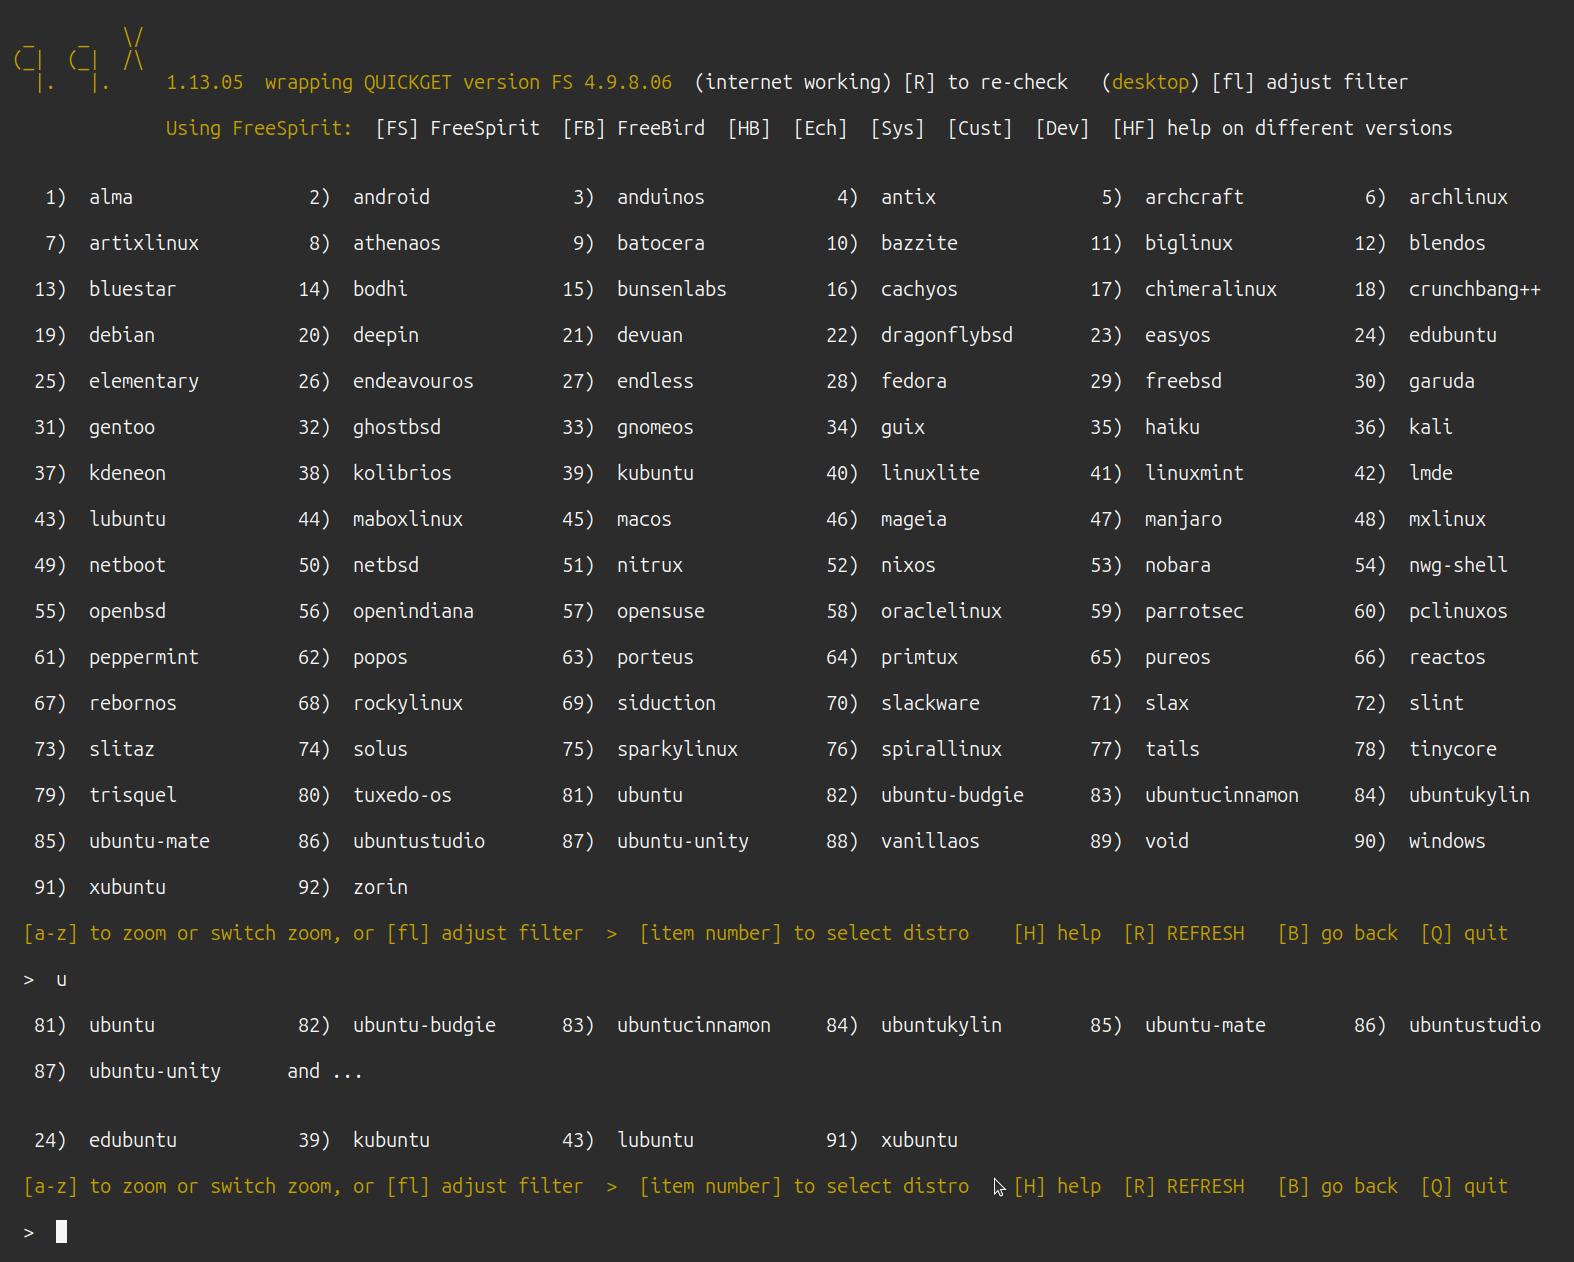Click the [Sys] version tag
This screenshot has height=1262, width=1574.
tap(897, 128)
